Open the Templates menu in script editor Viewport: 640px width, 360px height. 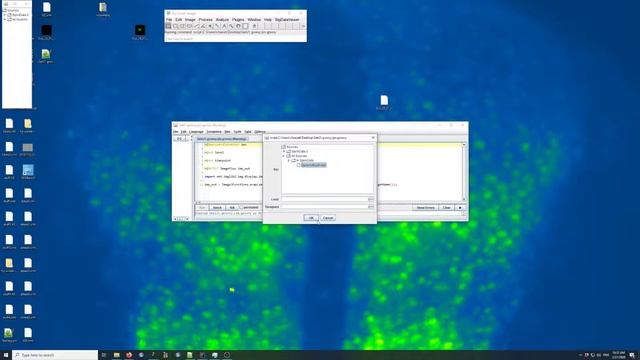pyautogui.click(x=214, y=132)
